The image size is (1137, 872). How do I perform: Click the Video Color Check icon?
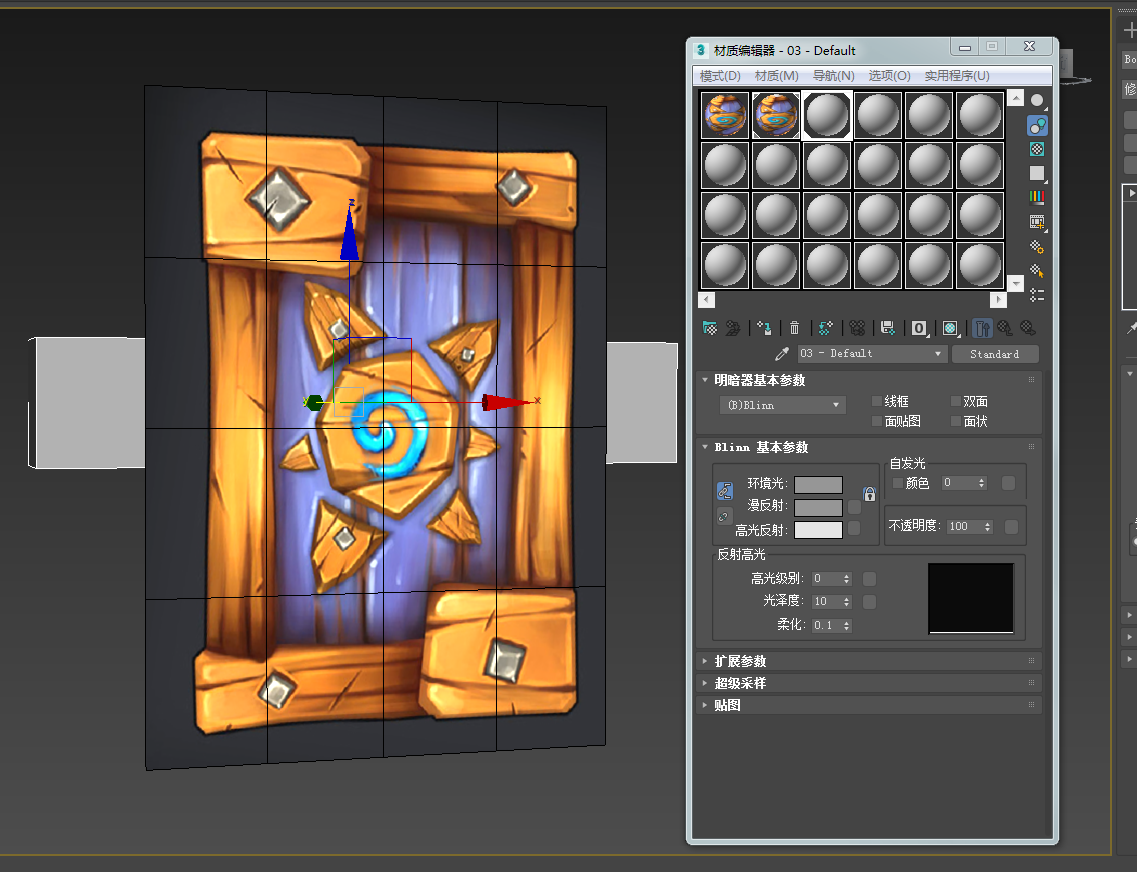[1038, 197]
